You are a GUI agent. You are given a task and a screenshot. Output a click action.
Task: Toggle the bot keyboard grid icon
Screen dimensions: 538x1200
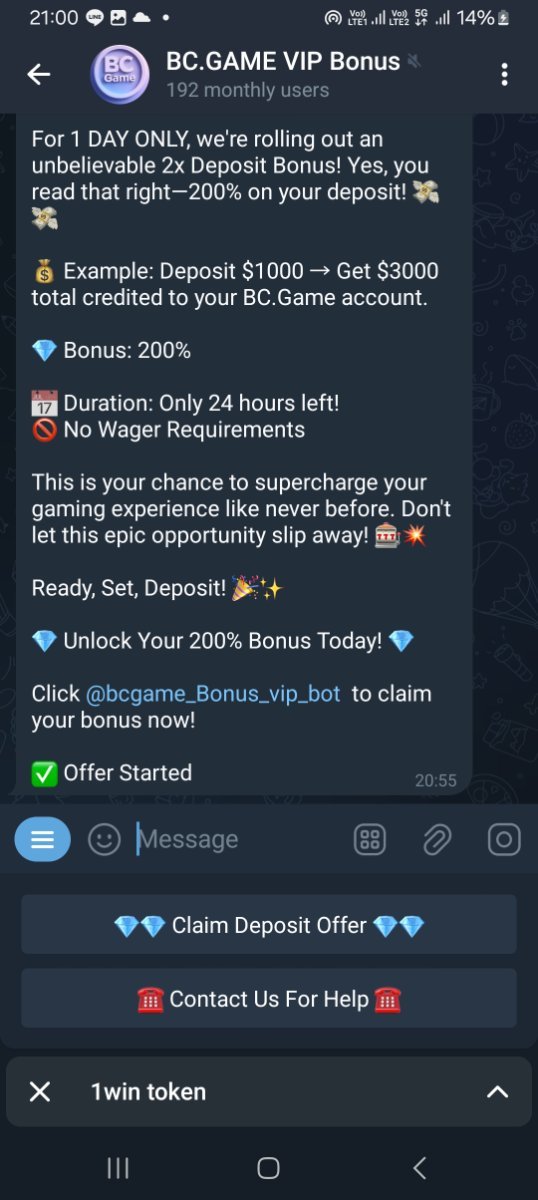click(x=370, y=839)
